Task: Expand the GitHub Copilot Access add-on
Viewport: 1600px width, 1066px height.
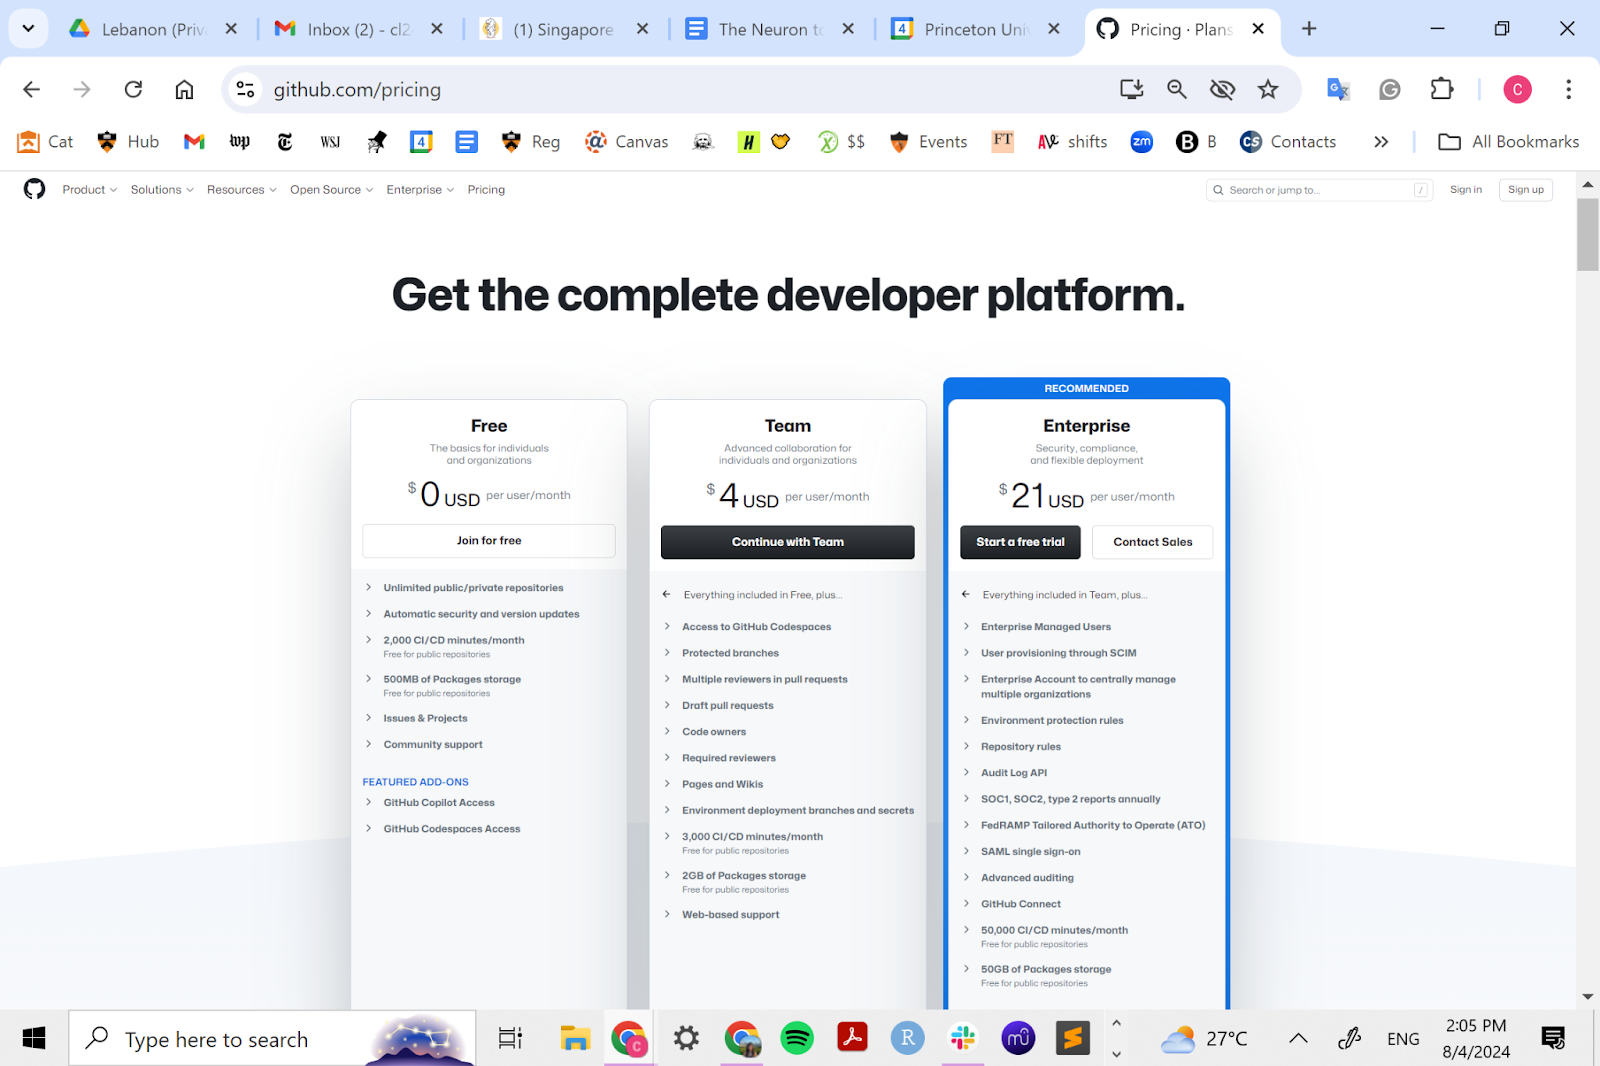Action: [430, 803]
